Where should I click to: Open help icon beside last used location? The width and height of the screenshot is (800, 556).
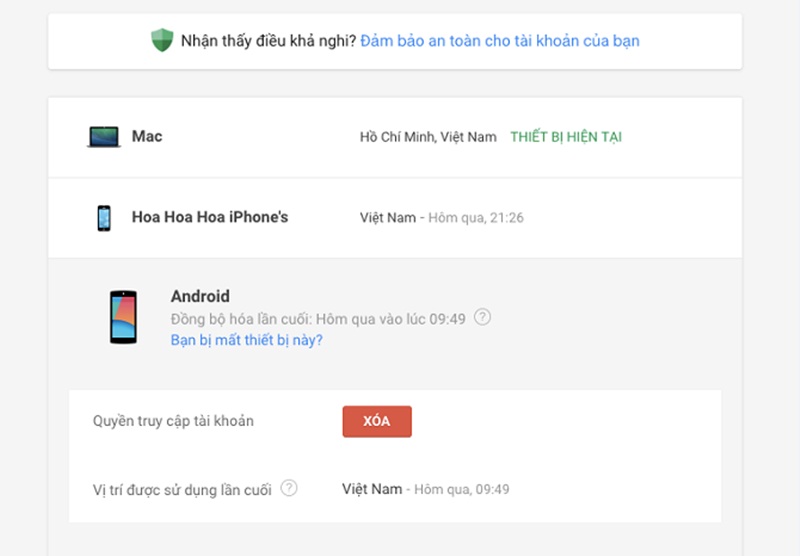click(x=289, y=488)
